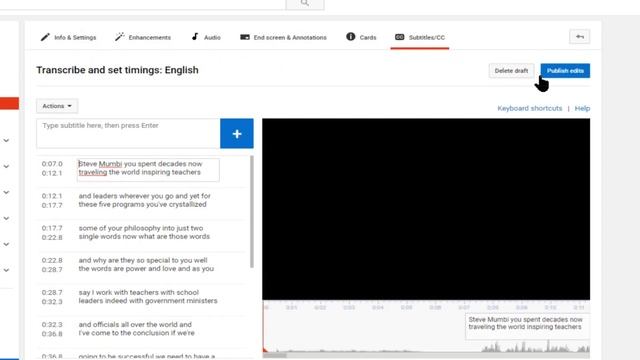This screenshot has height=360, width=640.
Task: Click the timeline horizontal scrollbar
Action: pyautogui.click(x=274, y=355)
